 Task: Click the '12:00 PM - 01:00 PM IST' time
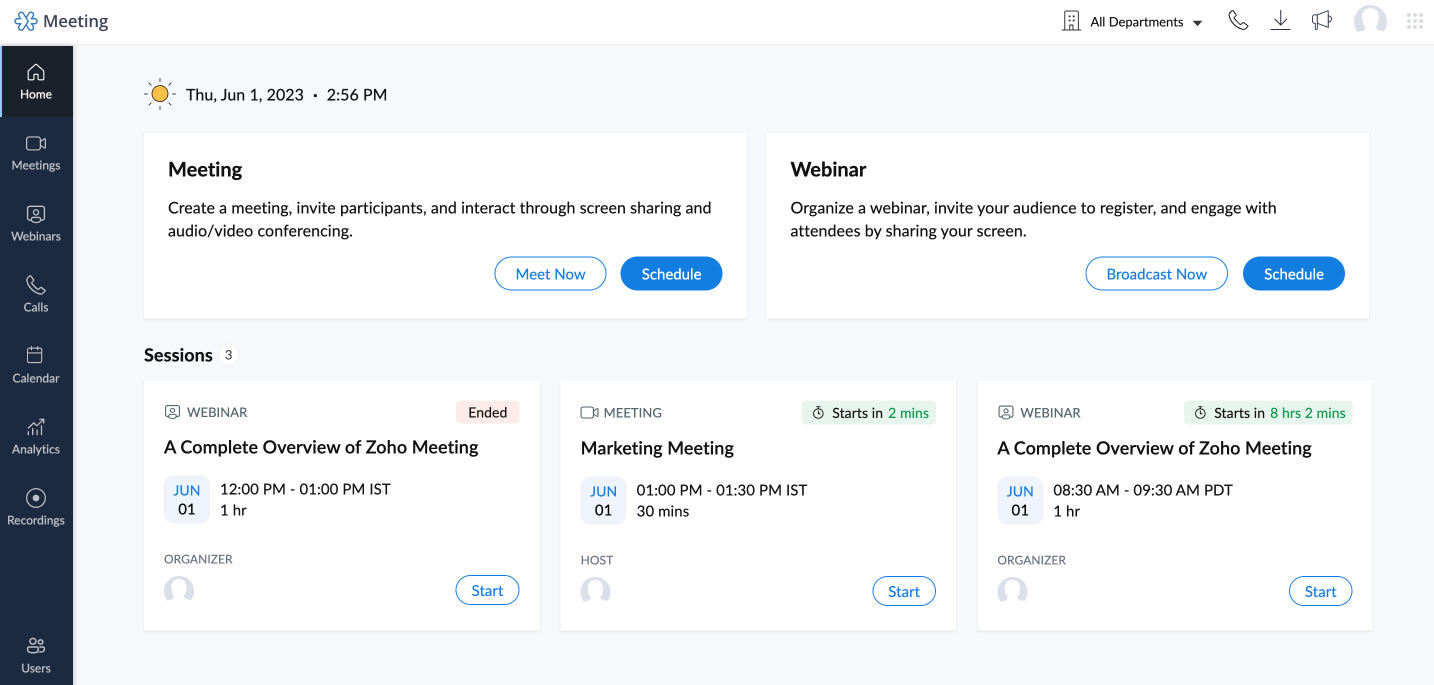coord(305,489)
